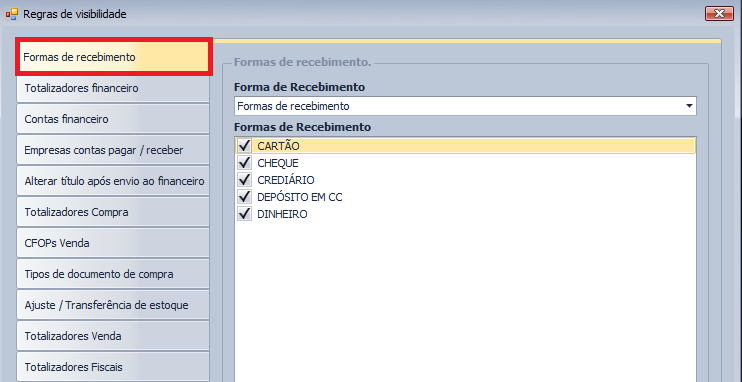Open the Totalizadores Compra tab

click(x=113, y=212)
